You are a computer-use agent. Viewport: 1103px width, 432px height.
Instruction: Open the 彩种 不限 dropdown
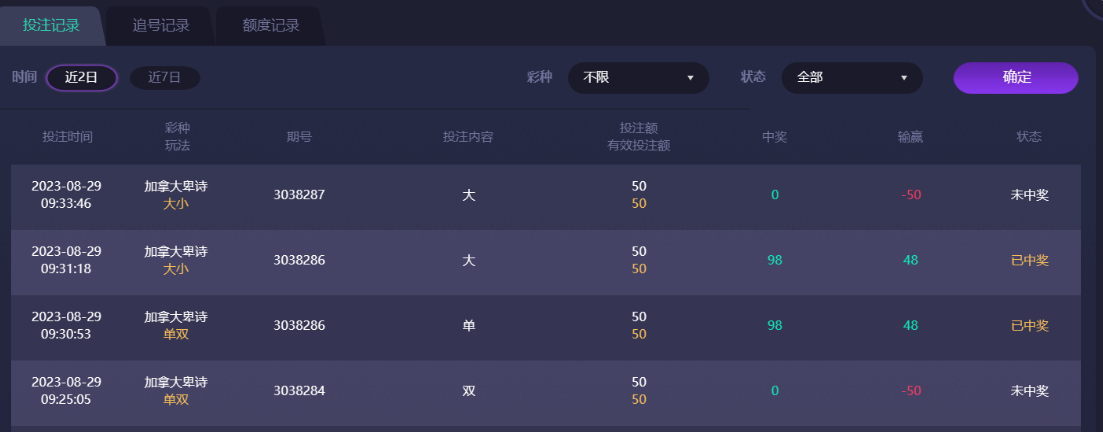pos(638,77)
